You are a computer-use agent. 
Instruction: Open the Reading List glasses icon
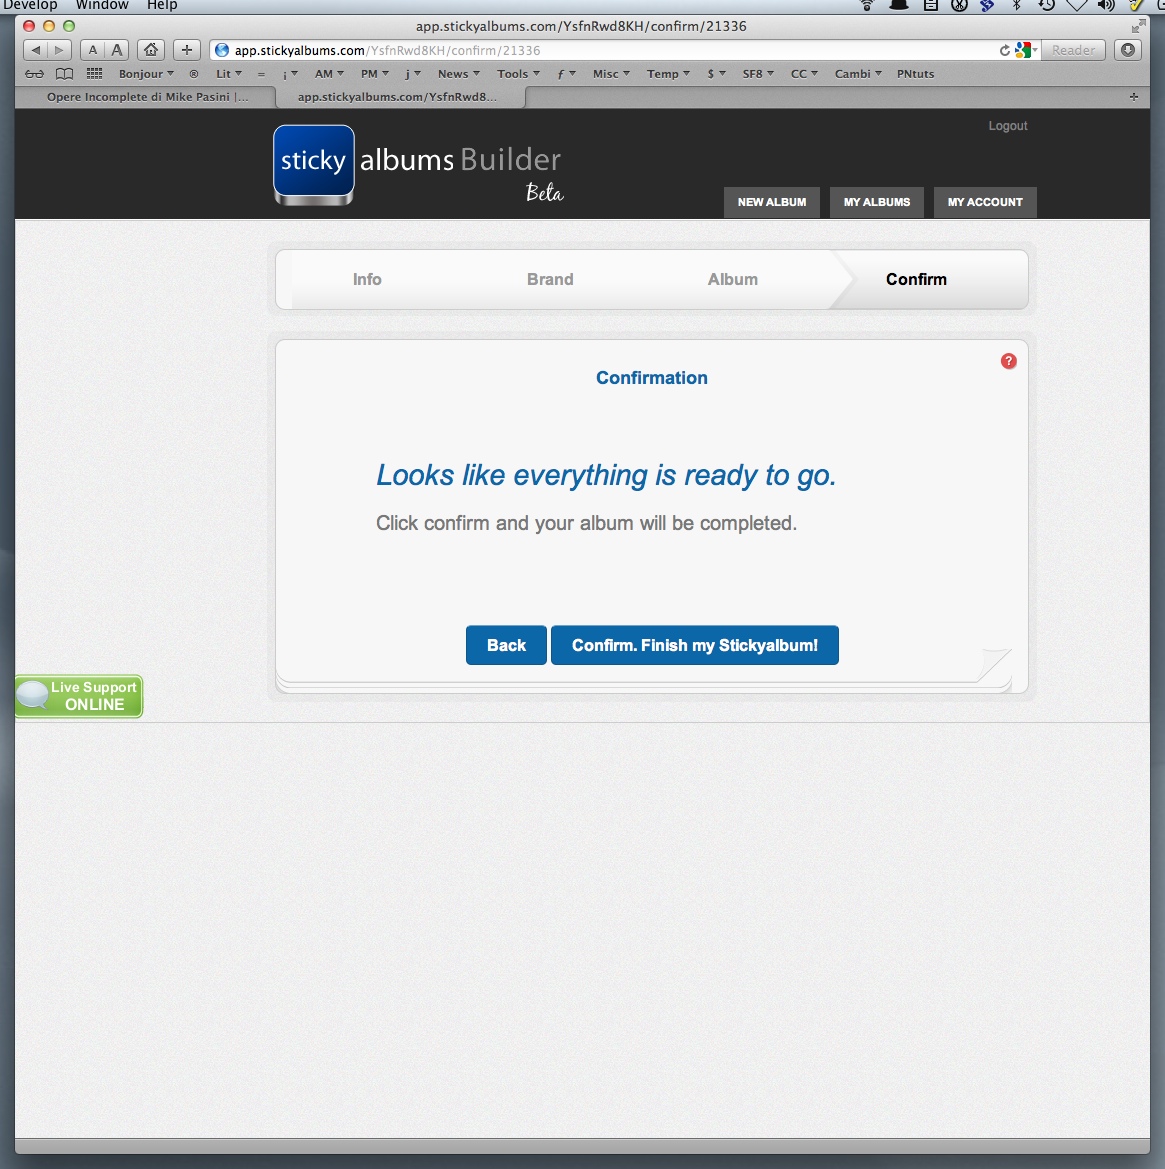tap(35, 74)
